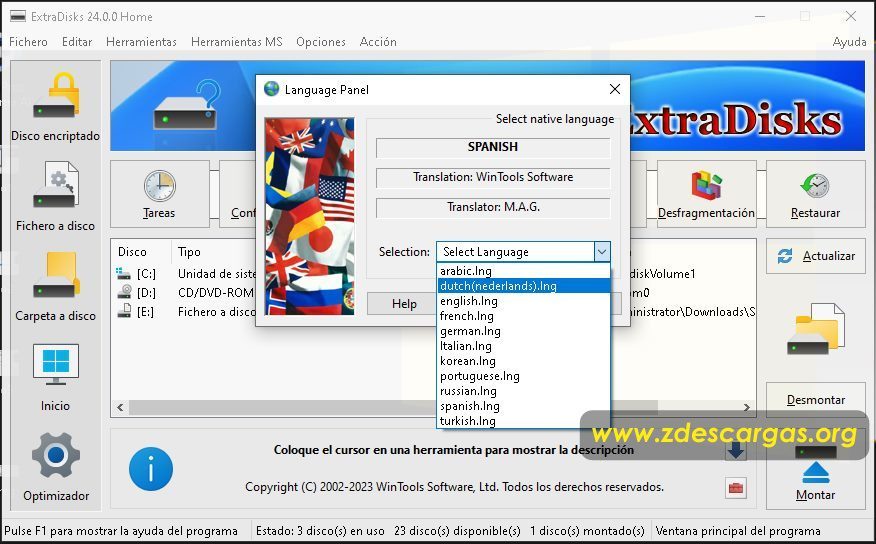Click the E: drive file icon
The image size is (876, 544).
click(124, 311)
